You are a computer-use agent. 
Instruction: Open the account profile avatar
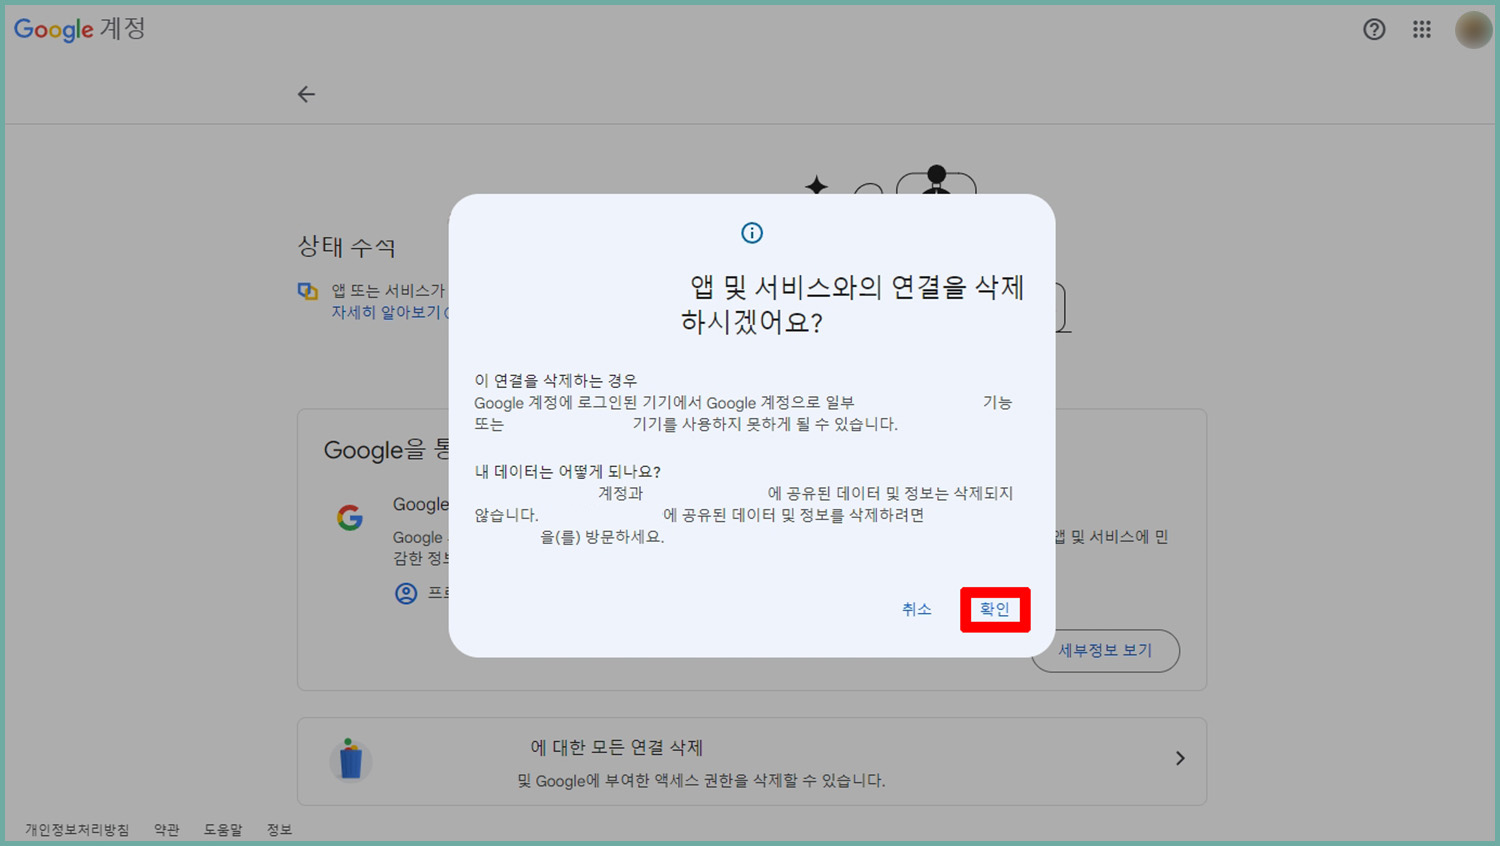(1473, 30)
